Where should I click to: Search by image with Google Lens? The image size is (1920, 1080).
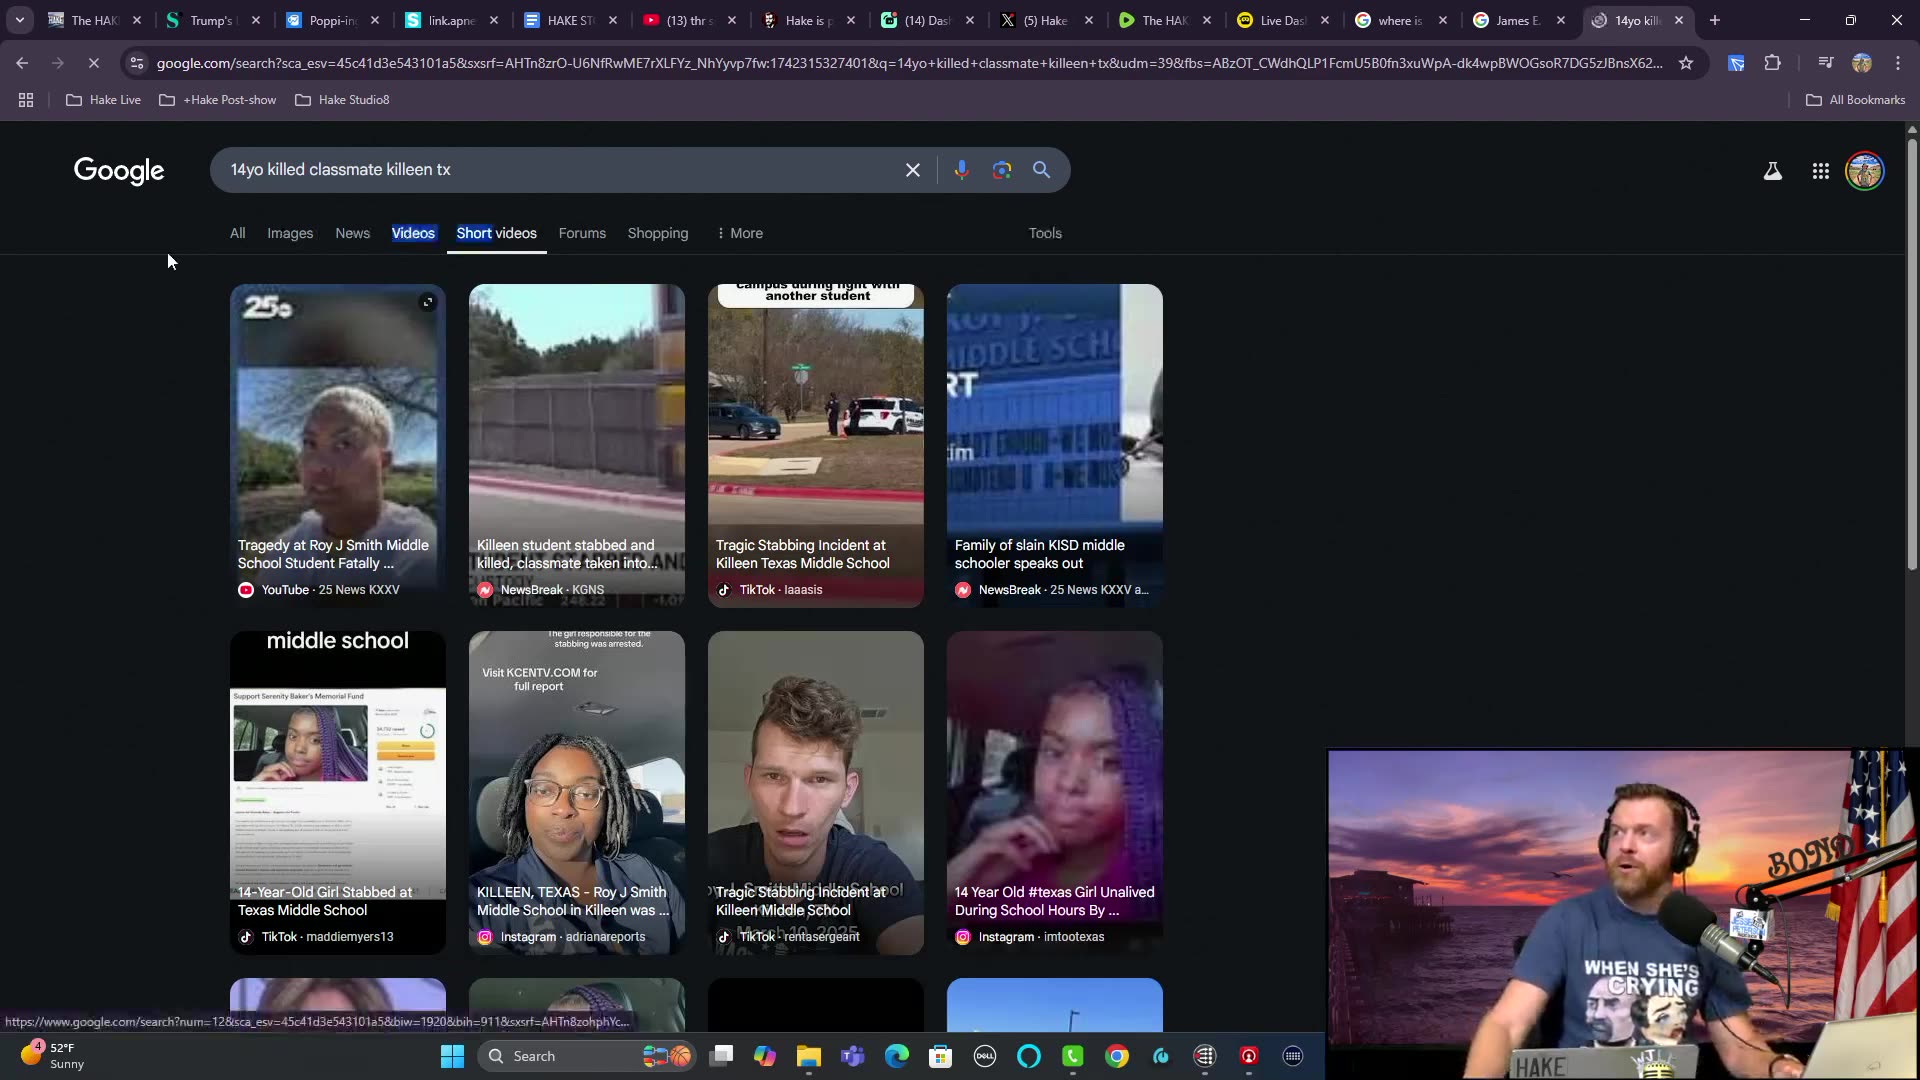(x=1002, y=170)
